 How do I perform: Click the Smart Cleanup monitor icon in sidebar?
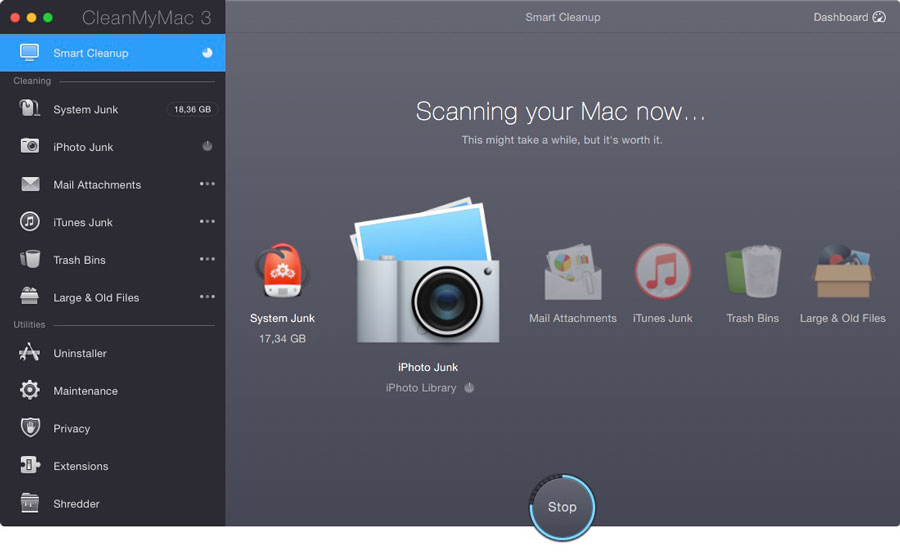click(29, 52)
